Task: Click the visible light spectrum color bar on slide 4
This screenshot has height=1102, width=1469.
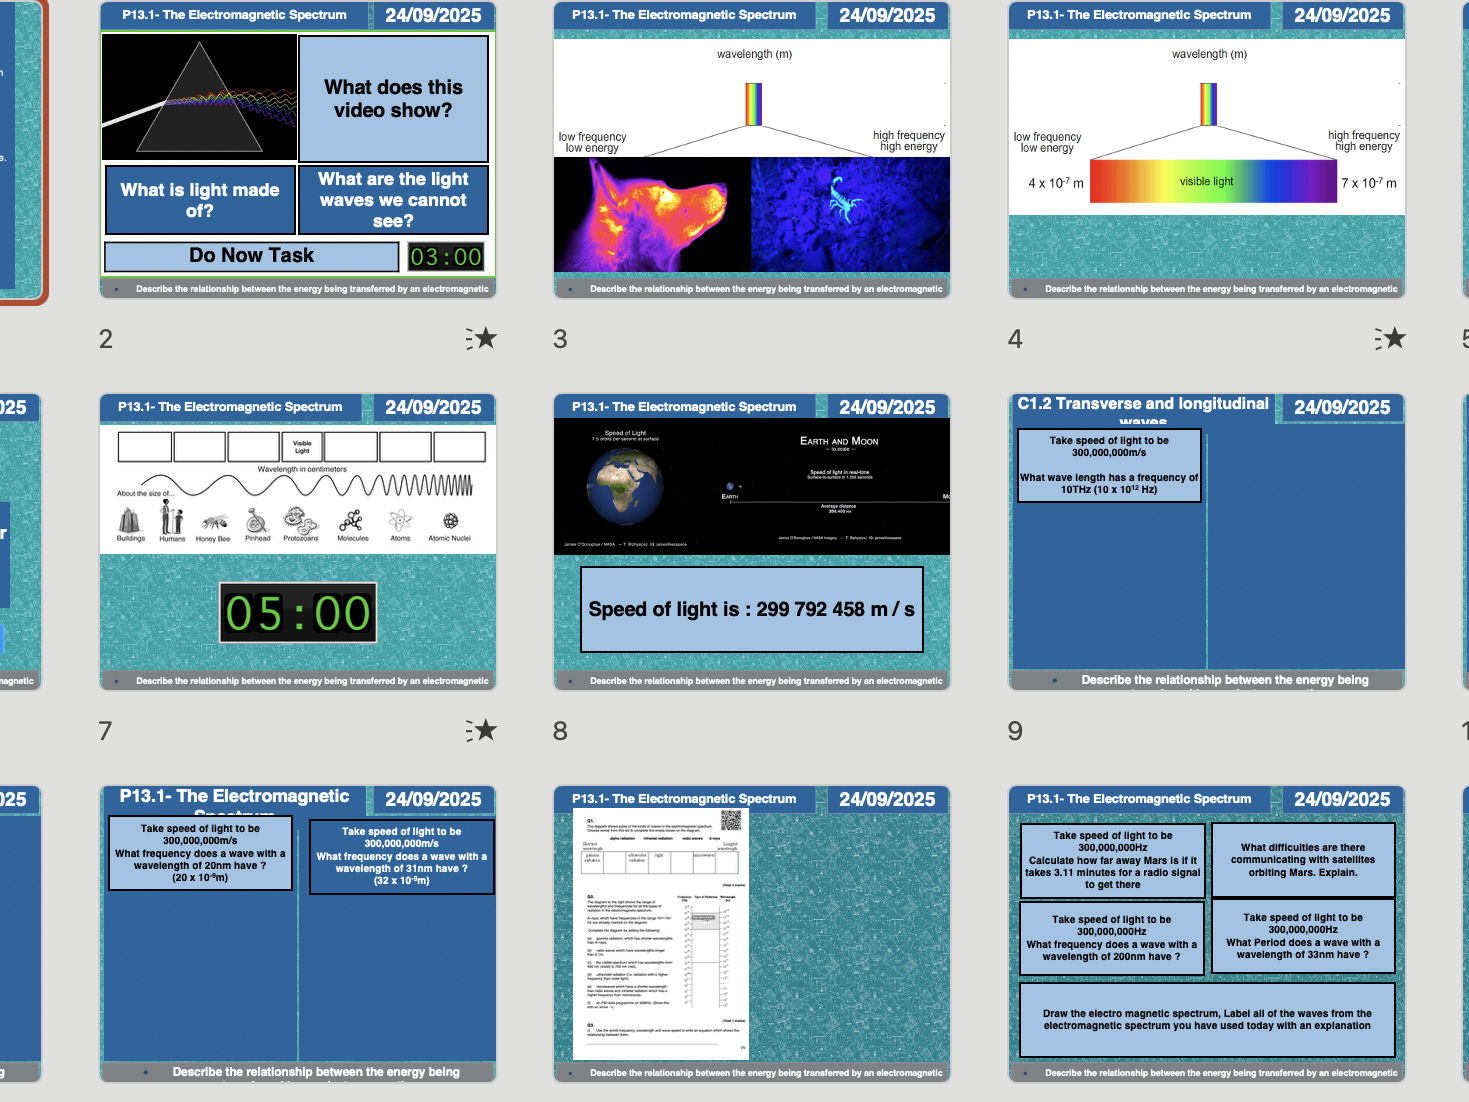Action: (x=1212, y=182)
